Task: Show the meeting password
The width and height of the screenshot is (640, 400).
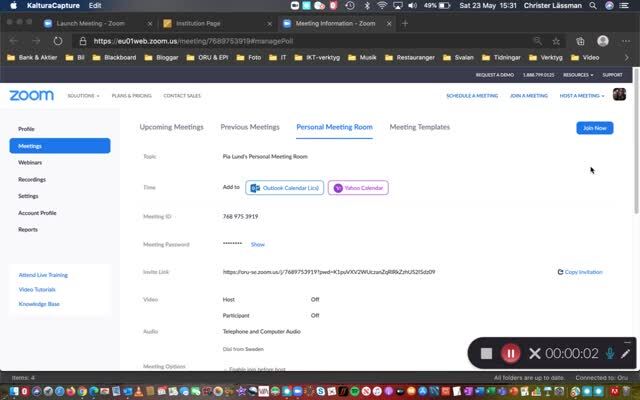Action: [258, 244]
